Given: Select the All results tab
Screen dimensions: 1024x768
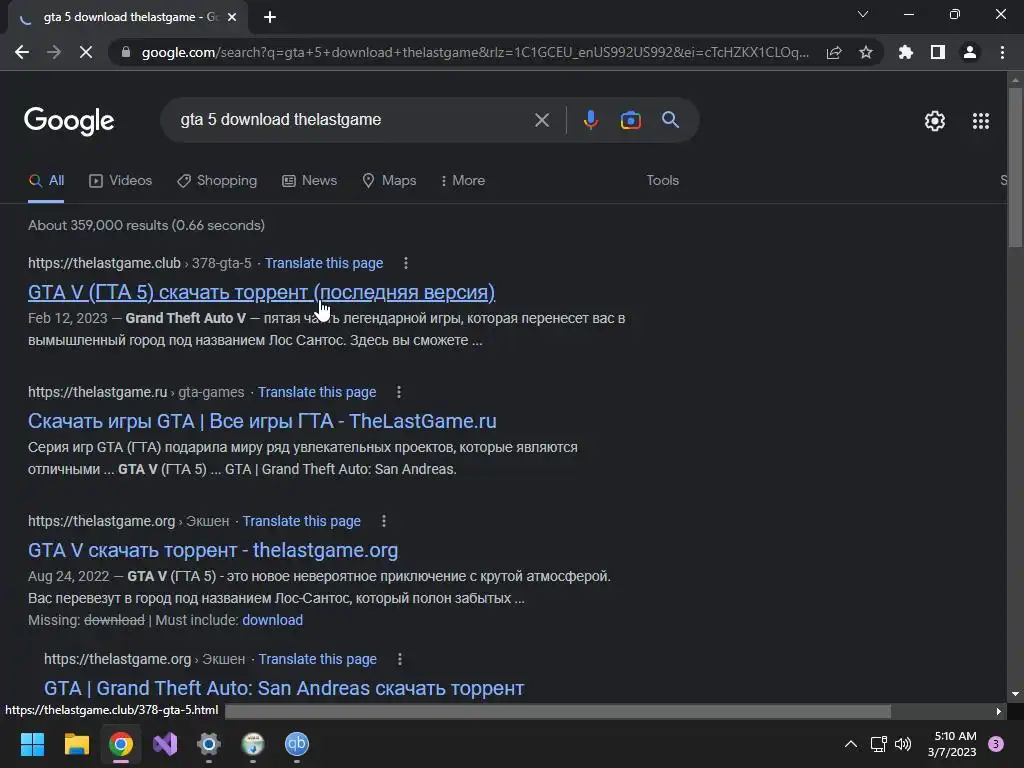Looking at the screenshot, I should click(46, 181).
